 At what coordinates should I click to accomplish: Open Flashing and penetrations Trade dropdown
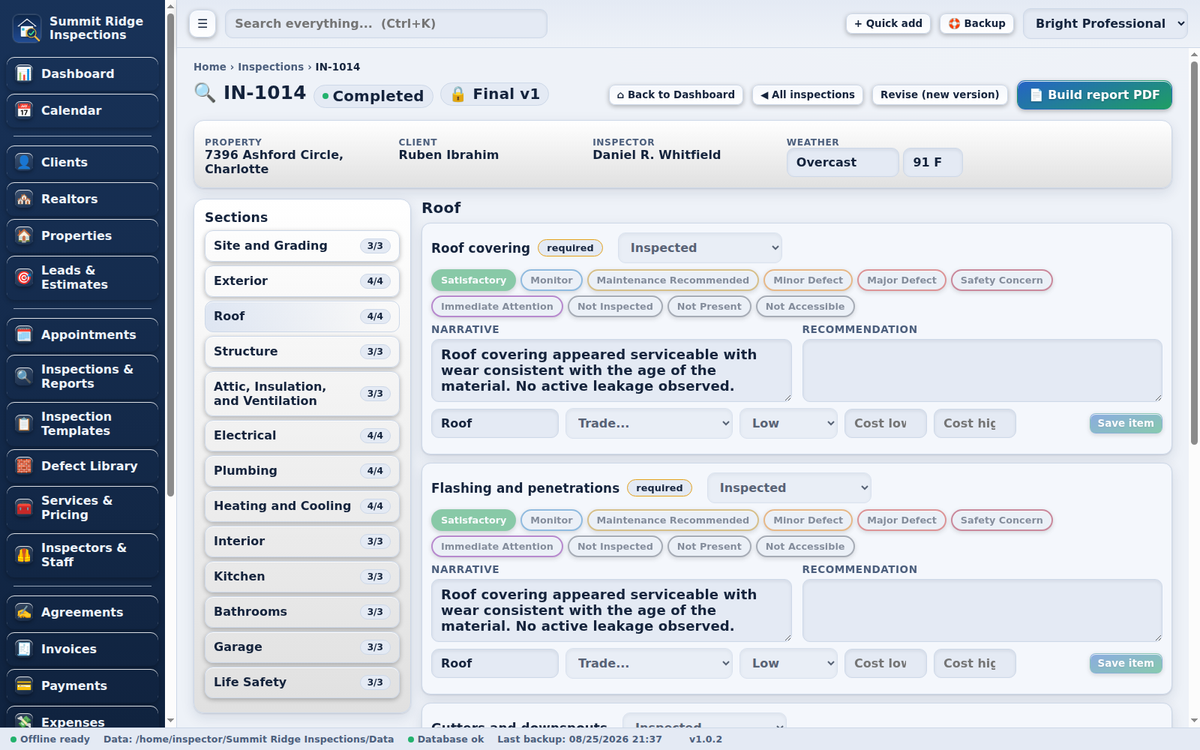(650, 663)
